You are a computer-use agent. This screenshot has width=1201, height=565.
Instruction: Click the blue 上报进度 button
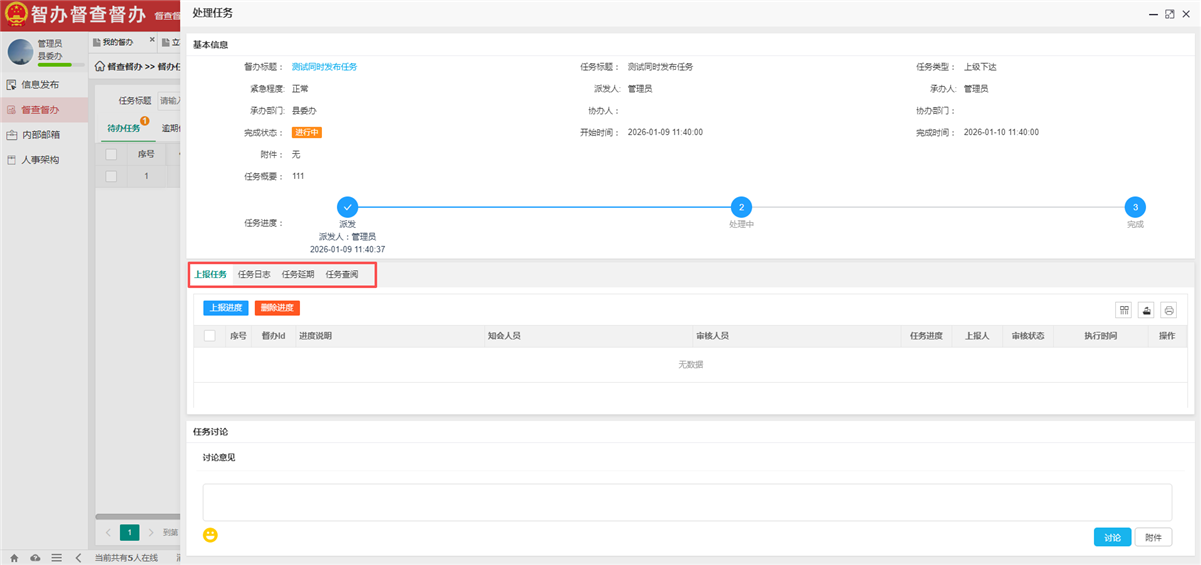coord(225,308)
